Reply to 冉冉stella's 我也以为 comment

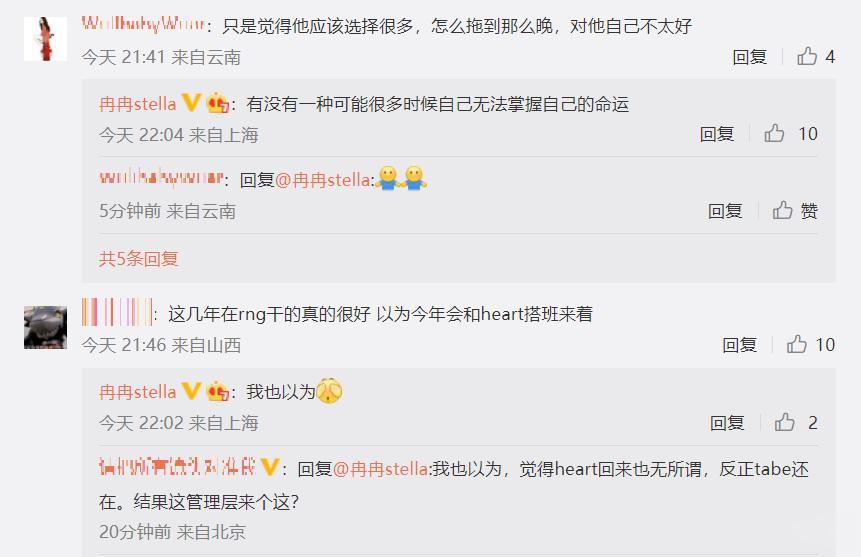point(727,423)
